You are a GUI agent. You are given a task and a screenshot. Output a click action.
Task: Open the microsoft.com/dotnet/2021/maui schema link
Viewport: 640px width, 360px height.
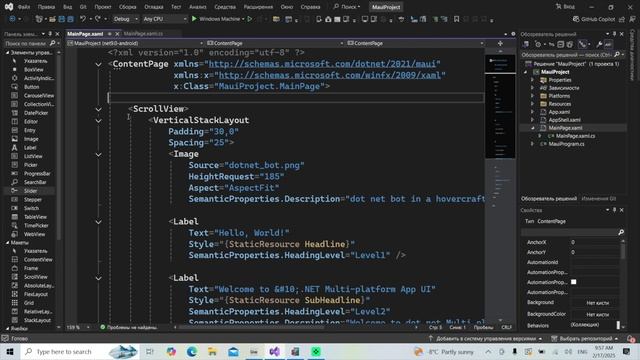click(x=322, y=64)
